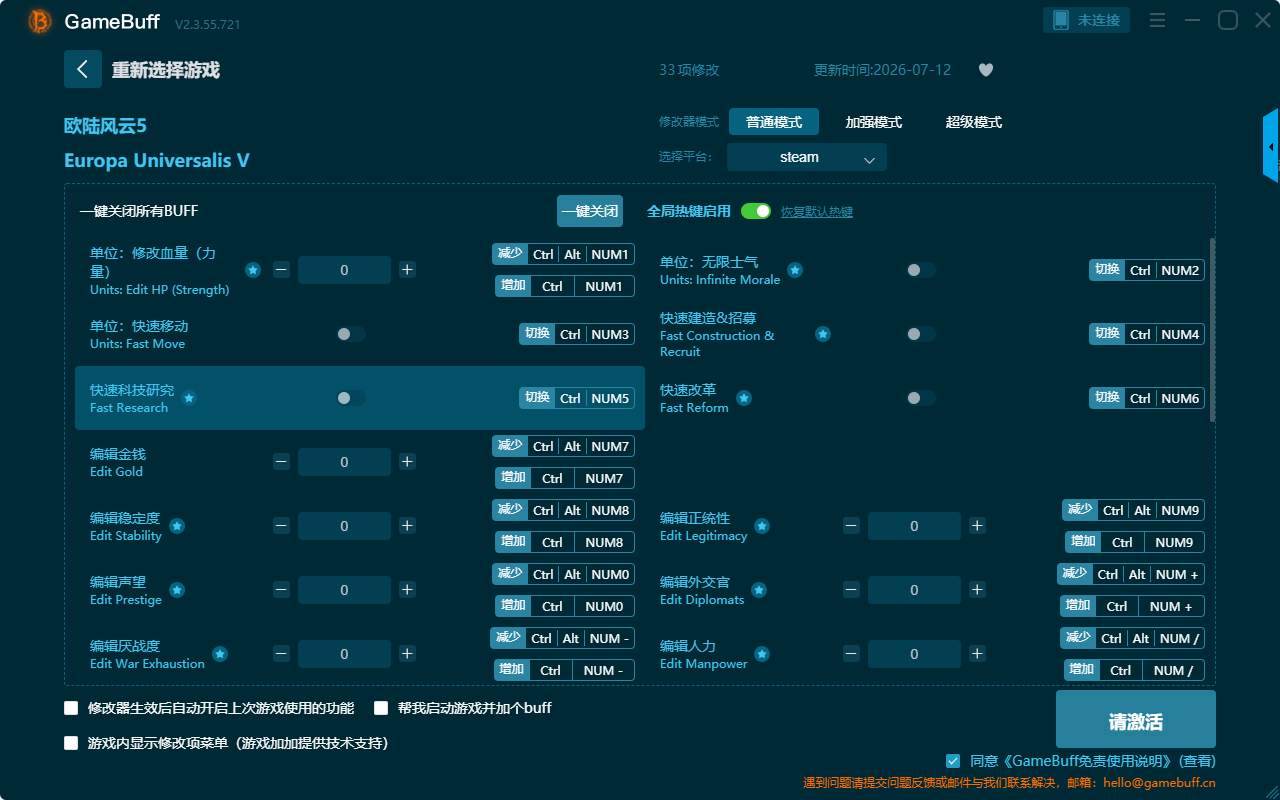This screenshot has width=1280, height=800.
Task: Click Ctrl NUM9 increase hotkey for Legitimacy
Action: pyautogui.click(x=1135, y=542)
